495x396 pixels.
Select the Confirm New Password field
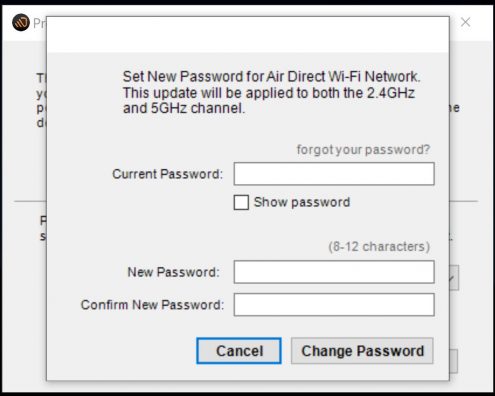click(334, 305)
